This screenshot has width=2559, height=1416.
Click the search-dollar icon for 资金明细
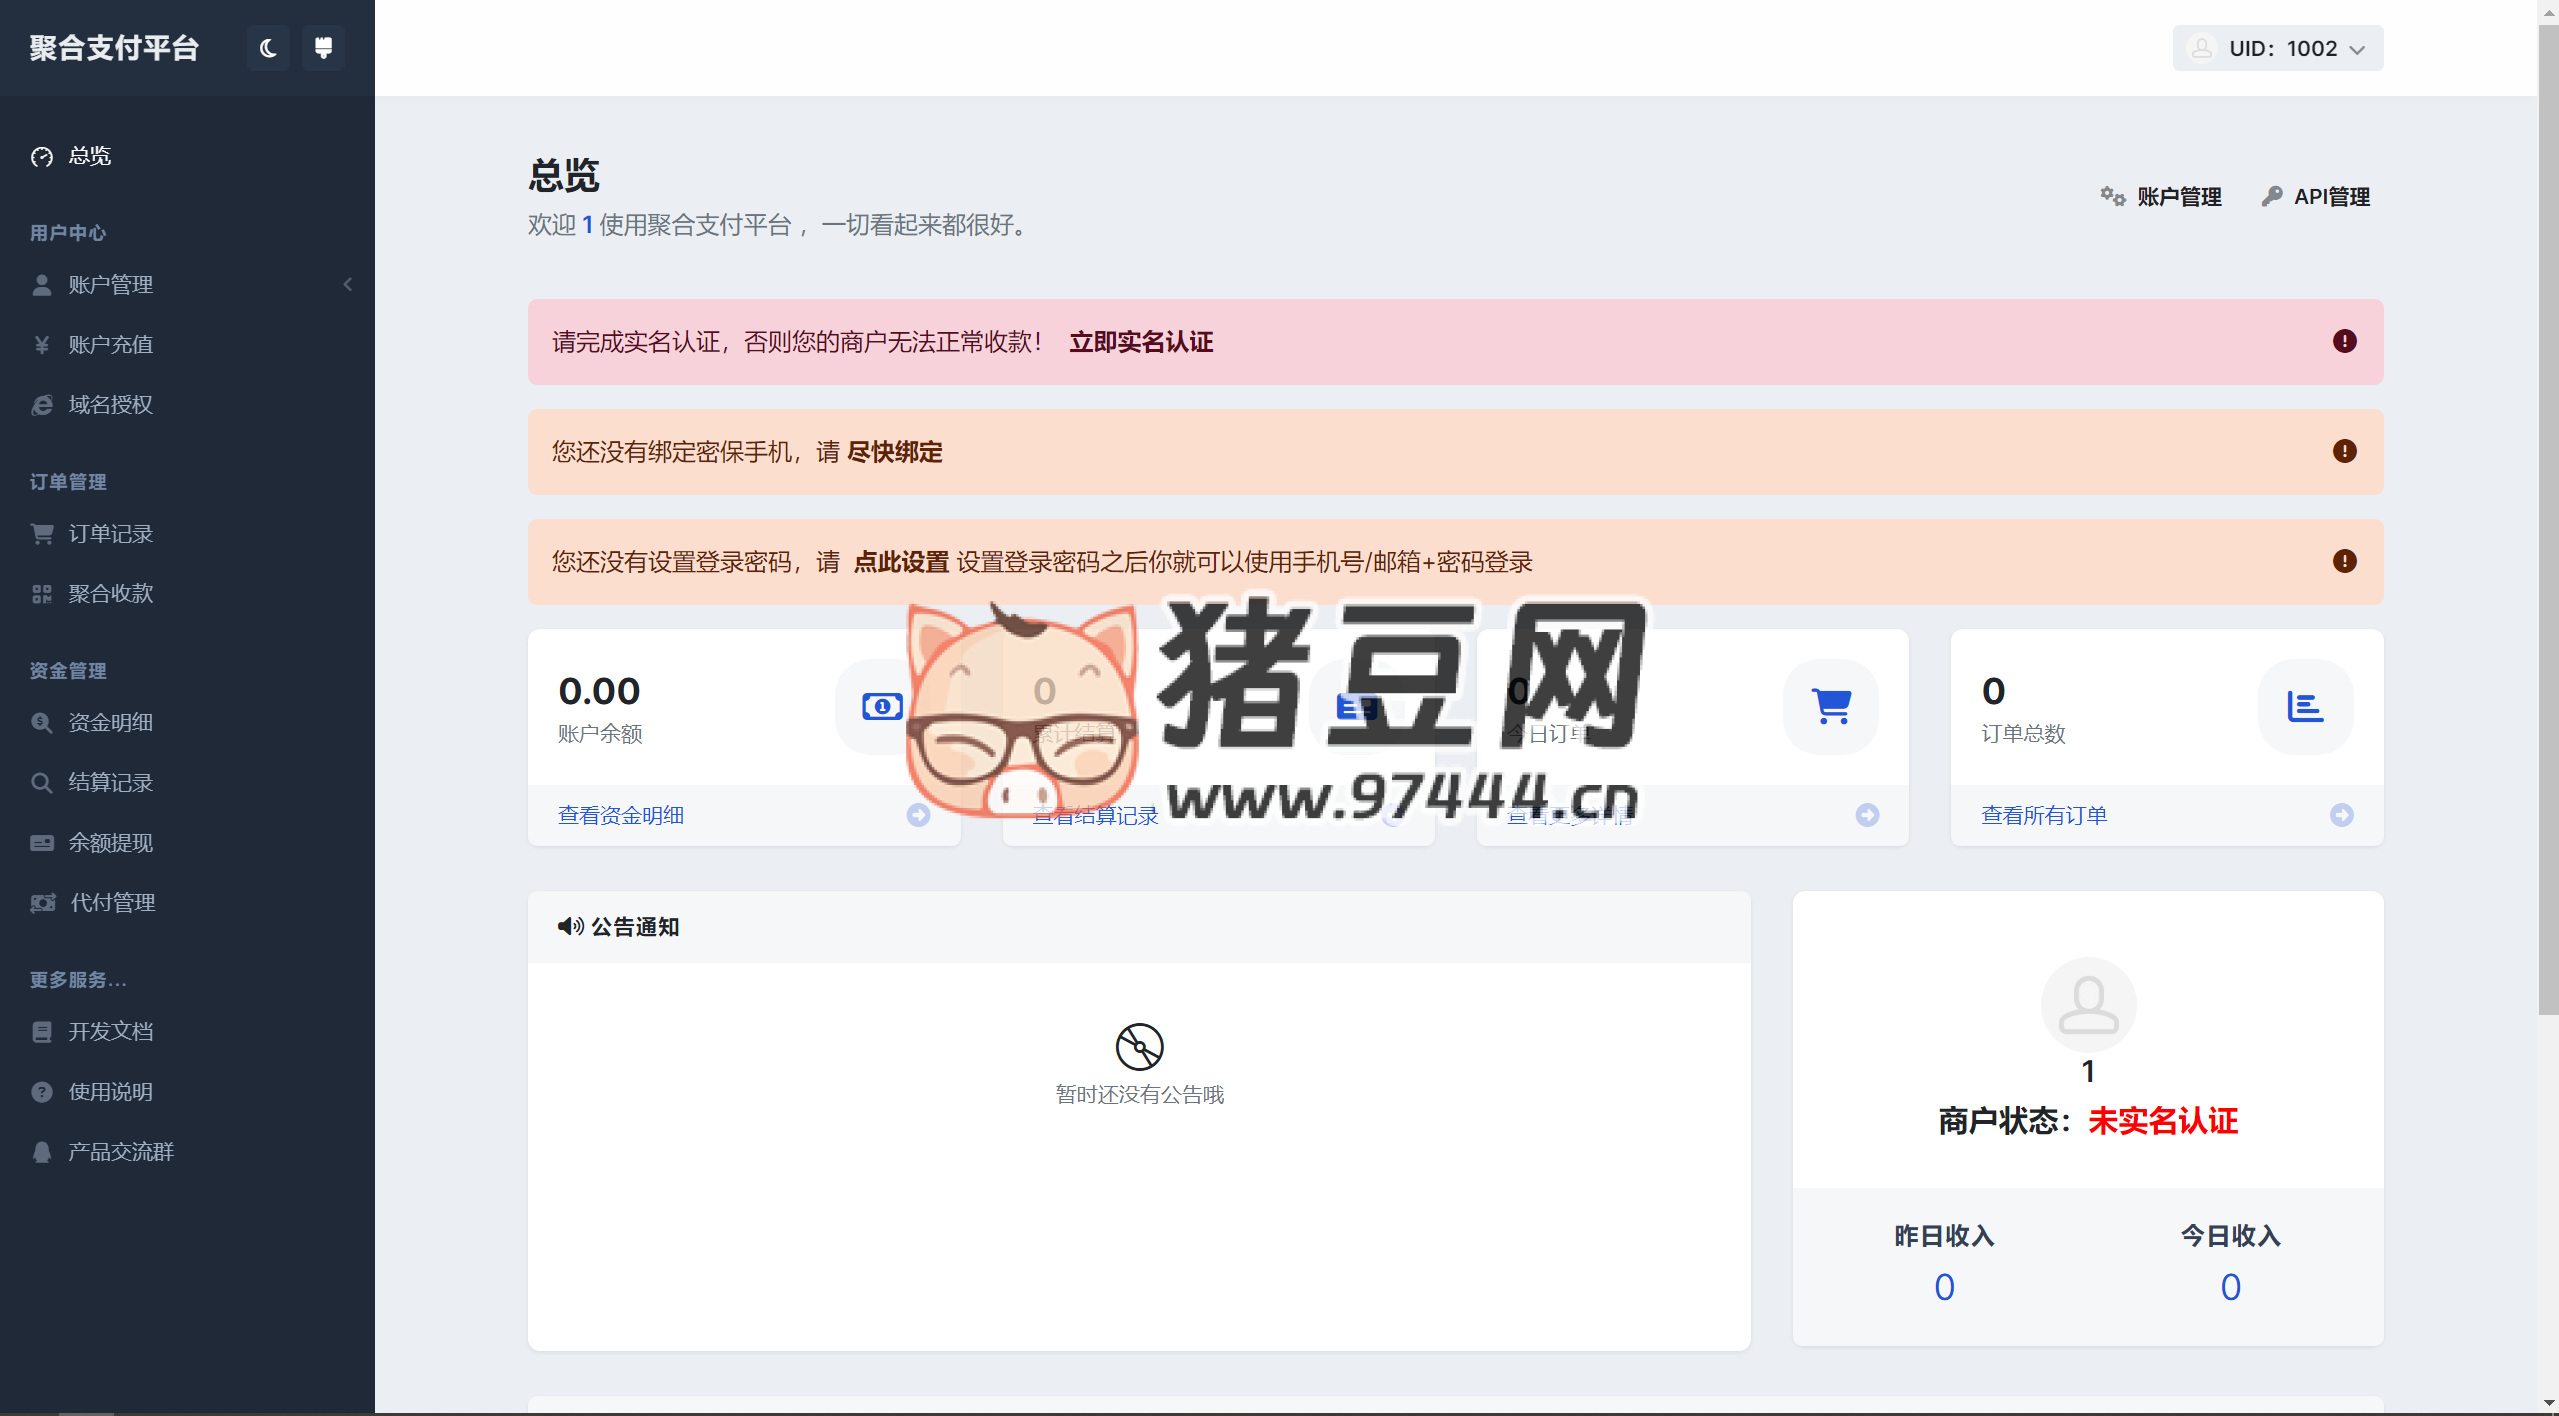point(42,722)
